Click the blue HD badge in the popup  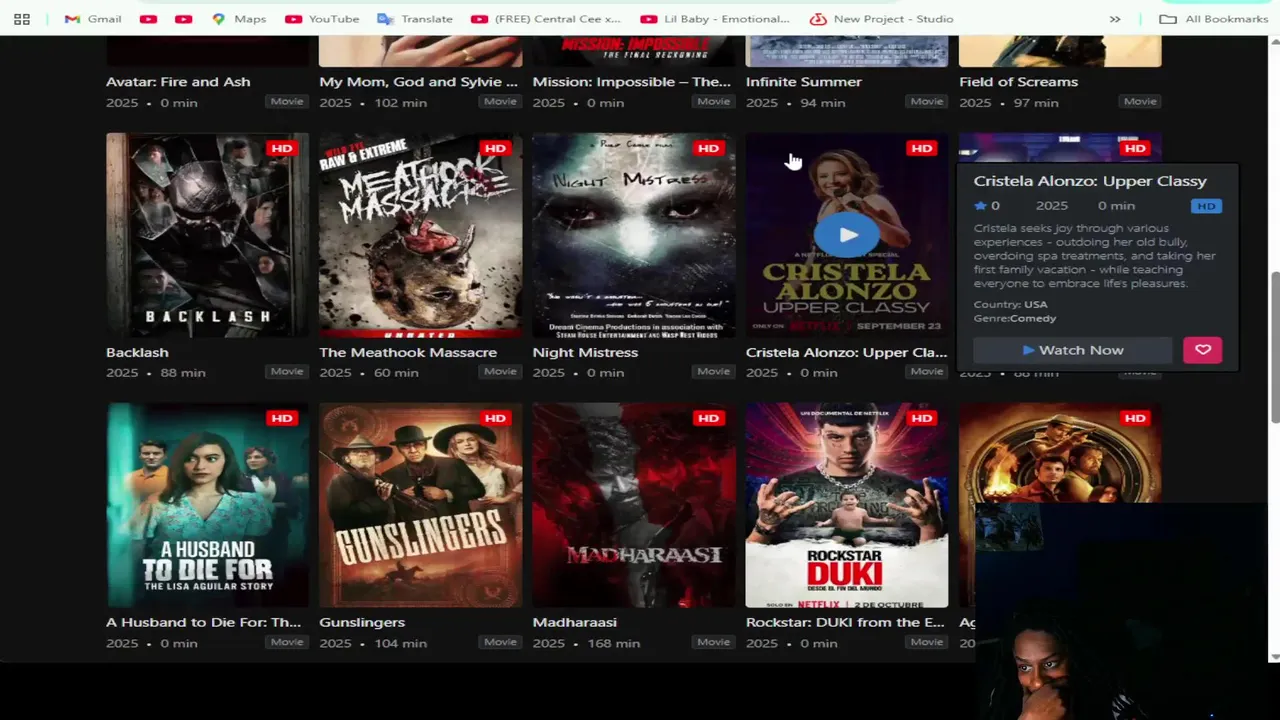1206,206
